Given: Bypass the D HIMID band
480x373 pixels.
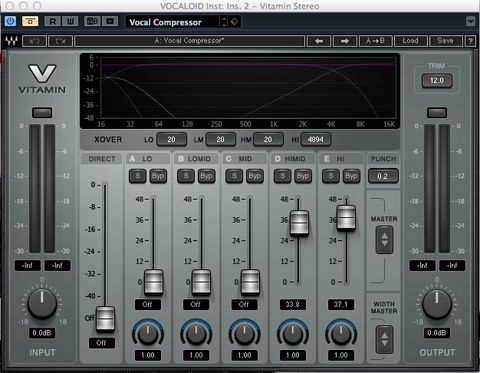Looking at the screenshot, I should [x=303, y=176].
